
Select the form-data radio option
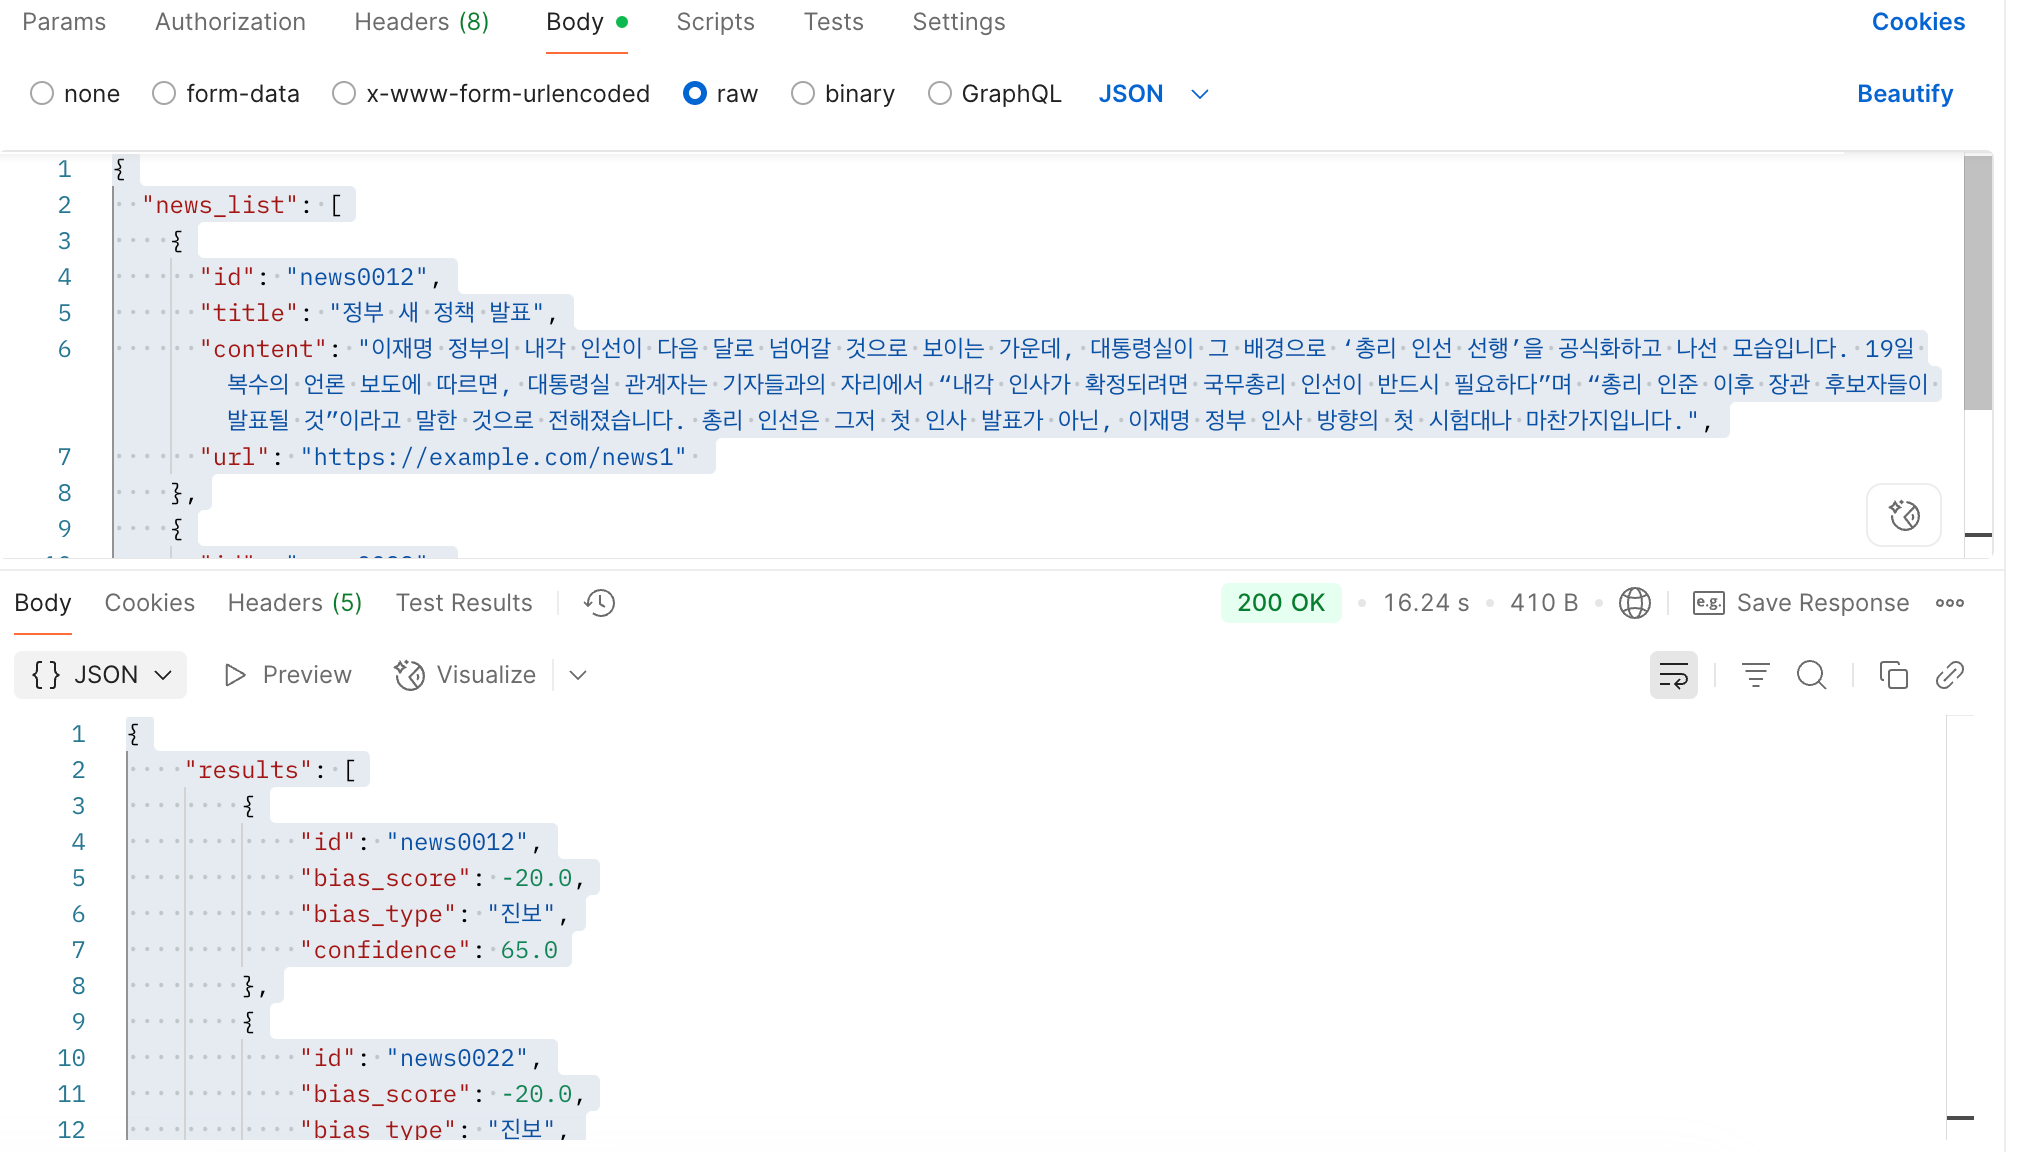point(164,94)
